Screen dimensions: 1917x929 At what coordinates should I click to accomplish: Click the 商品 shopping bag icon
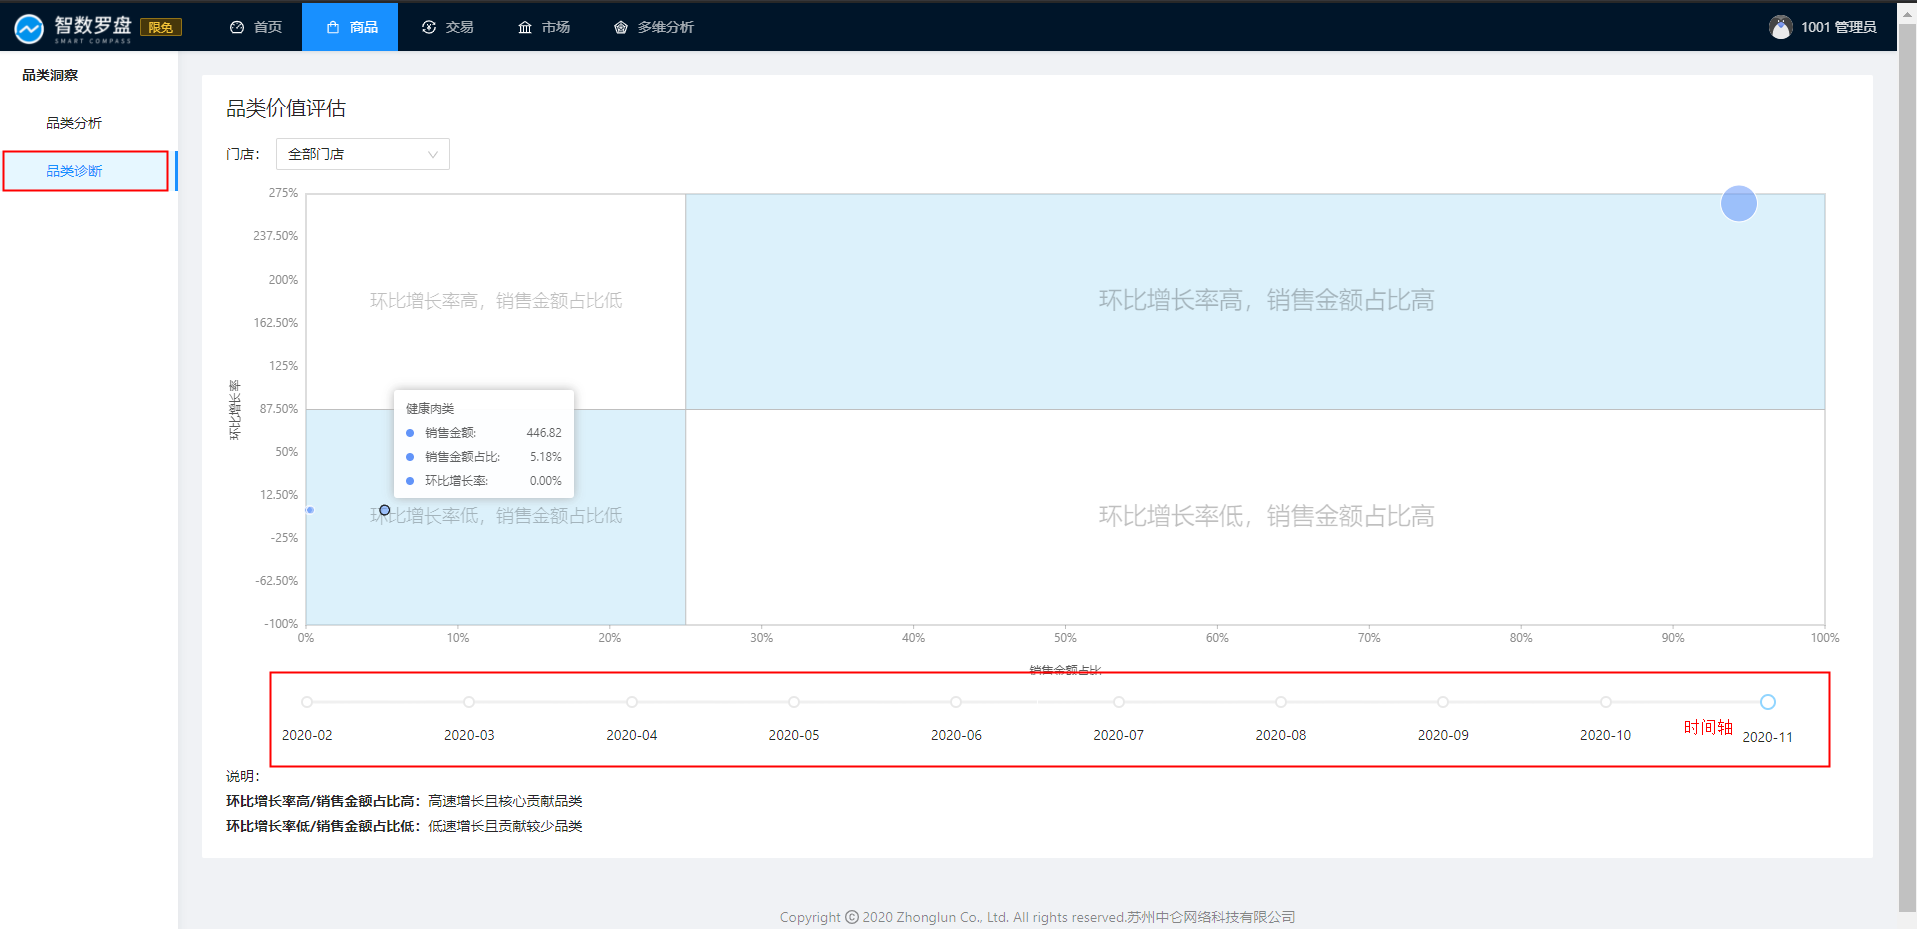(x=333, y=27)
